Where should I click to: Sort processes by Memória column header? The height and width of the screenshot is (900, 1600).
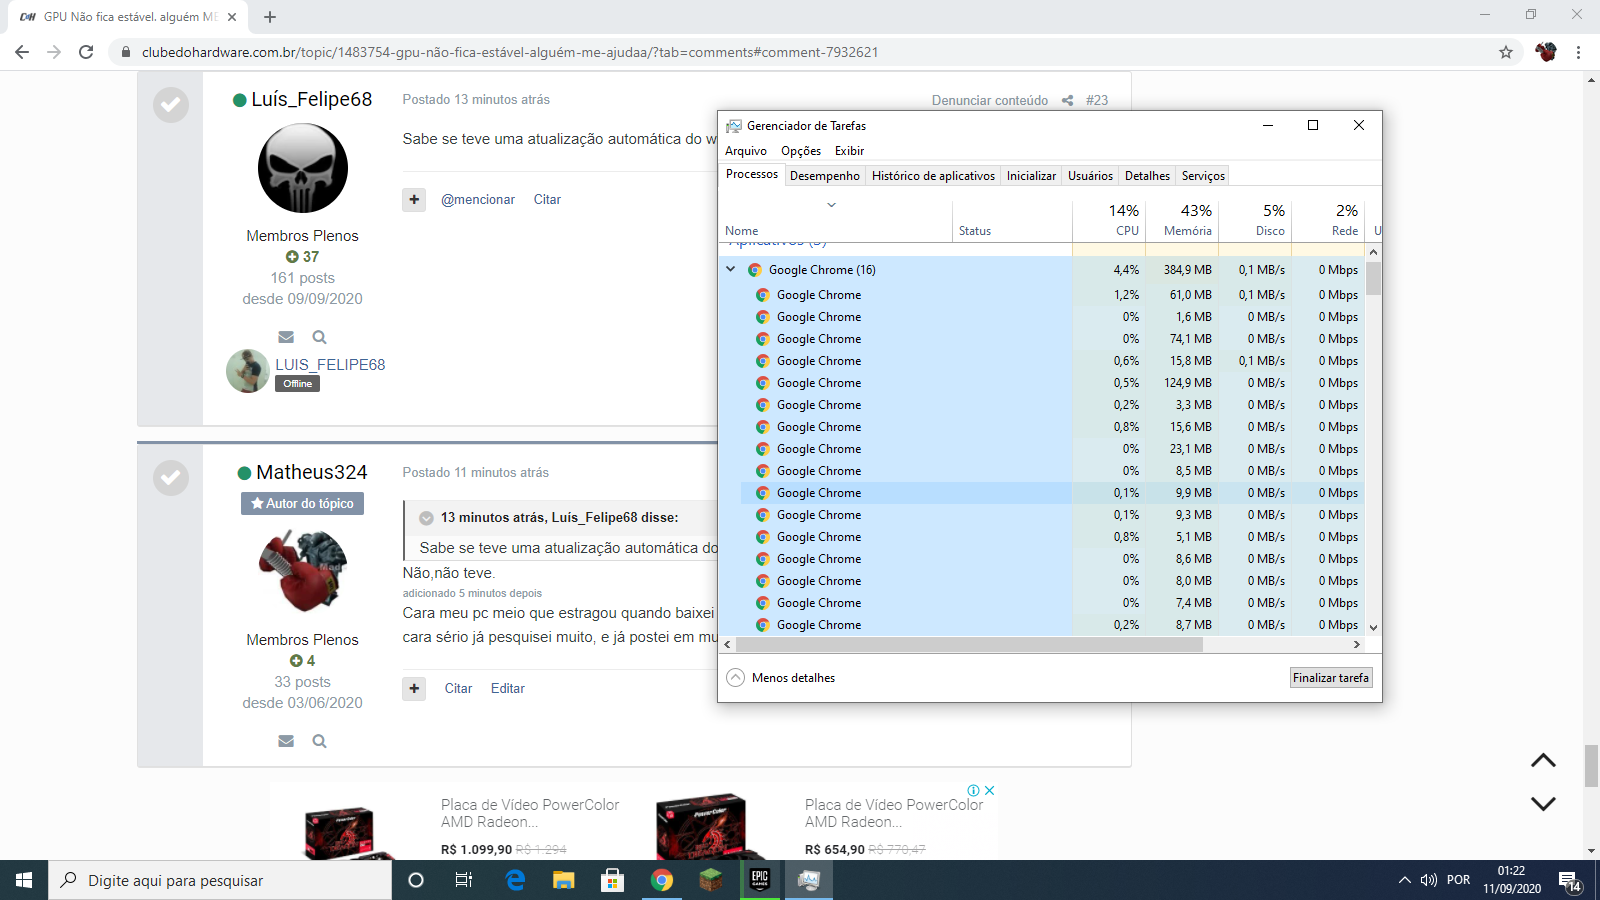1182,220
